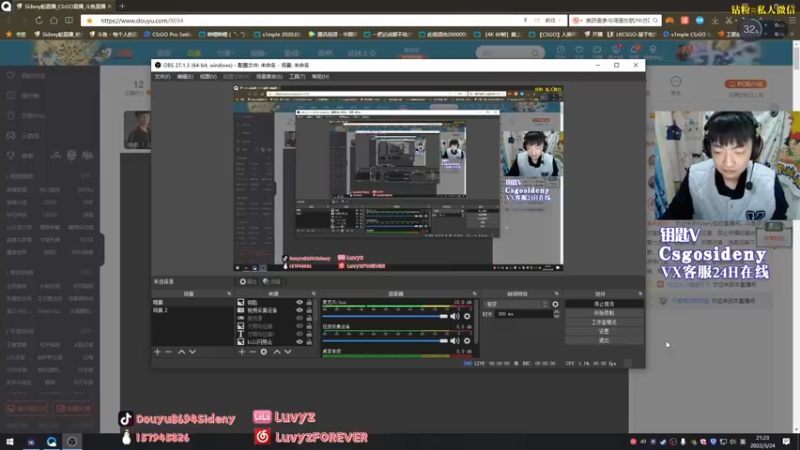This screenshot has width=800, height=450.
Task: Hide the 视频采集设备 source with its eye icon
Action: (299, 310)
